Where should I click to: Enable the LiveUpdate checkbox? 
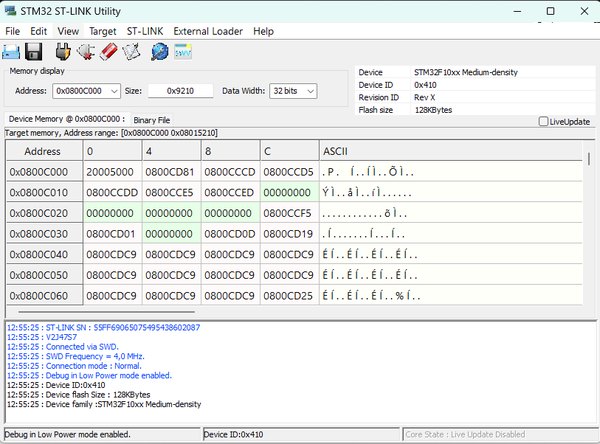point(543,122)
